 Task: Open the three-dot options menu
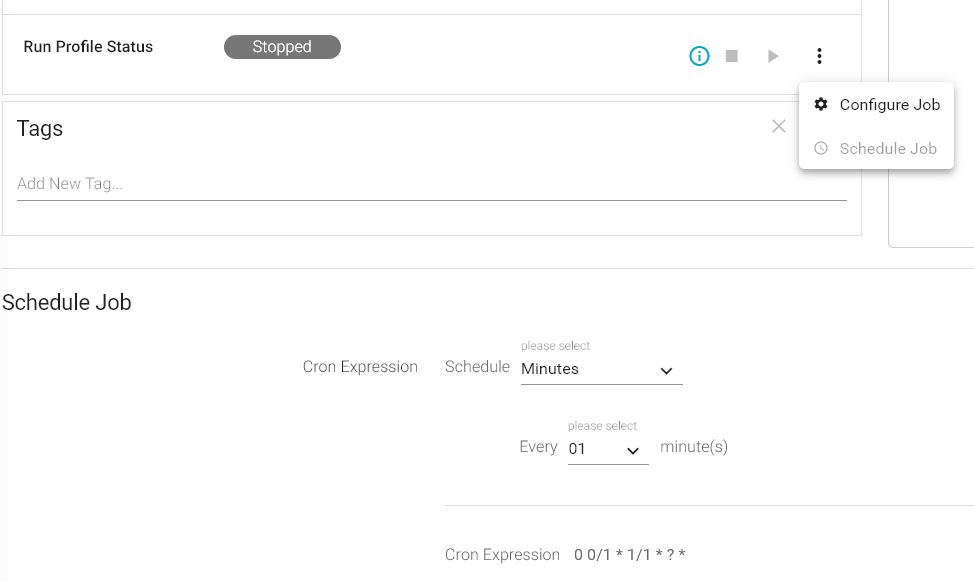pyautogui.click(x=819, y=56)
